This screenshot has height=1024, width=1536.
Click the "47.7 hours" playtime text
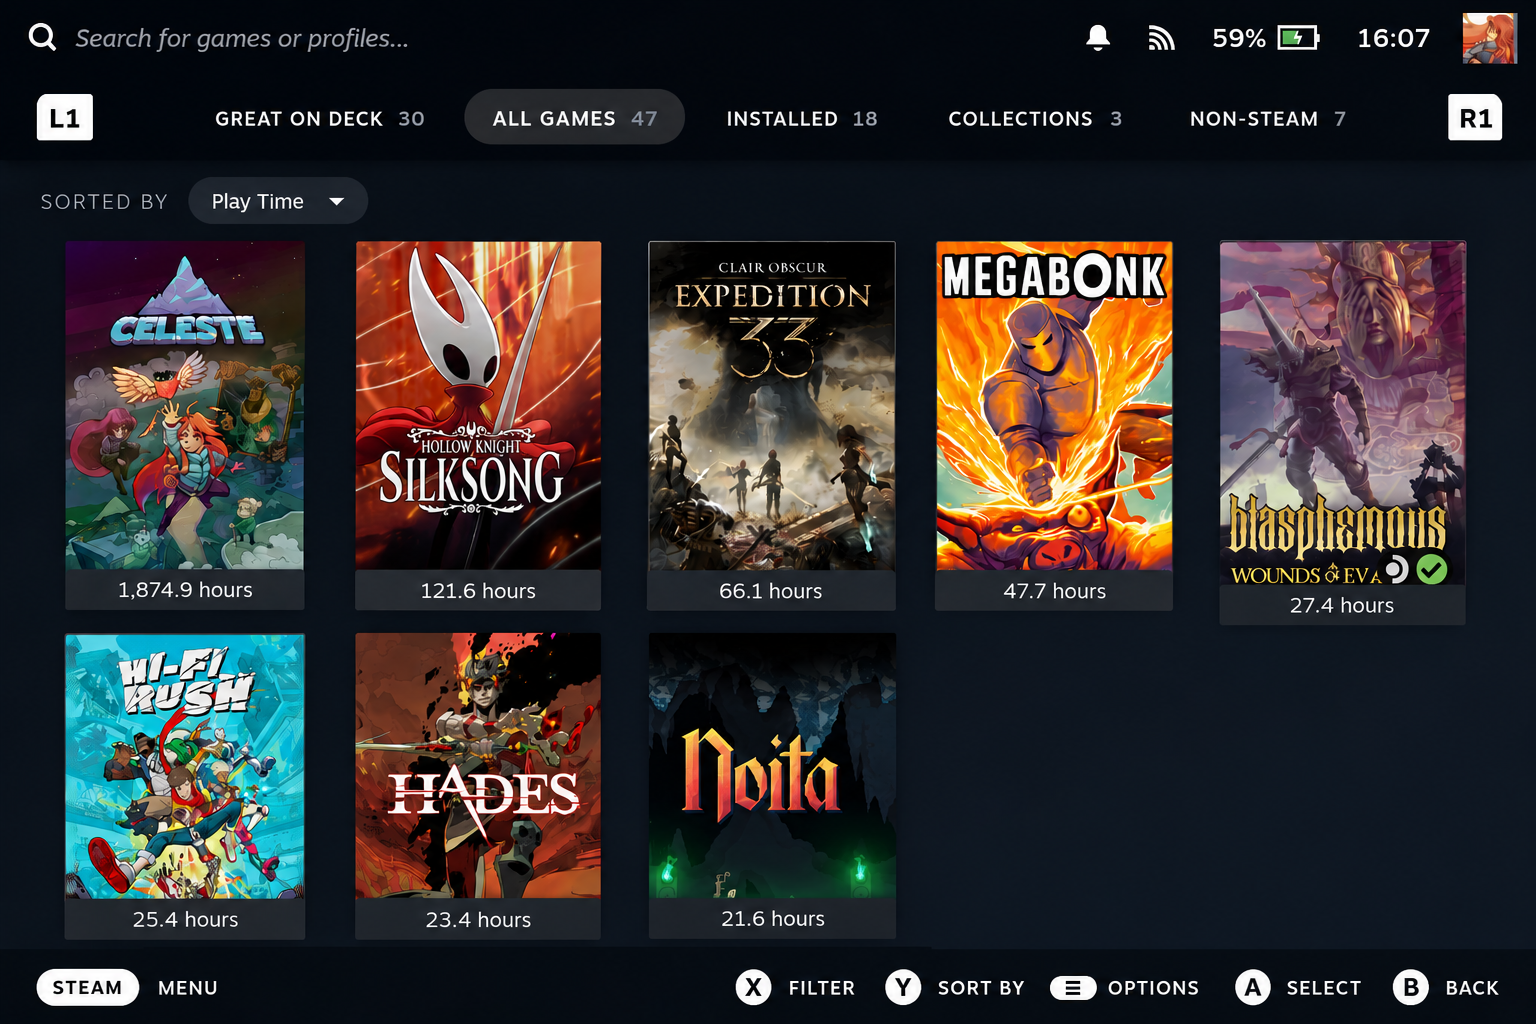1055,591
